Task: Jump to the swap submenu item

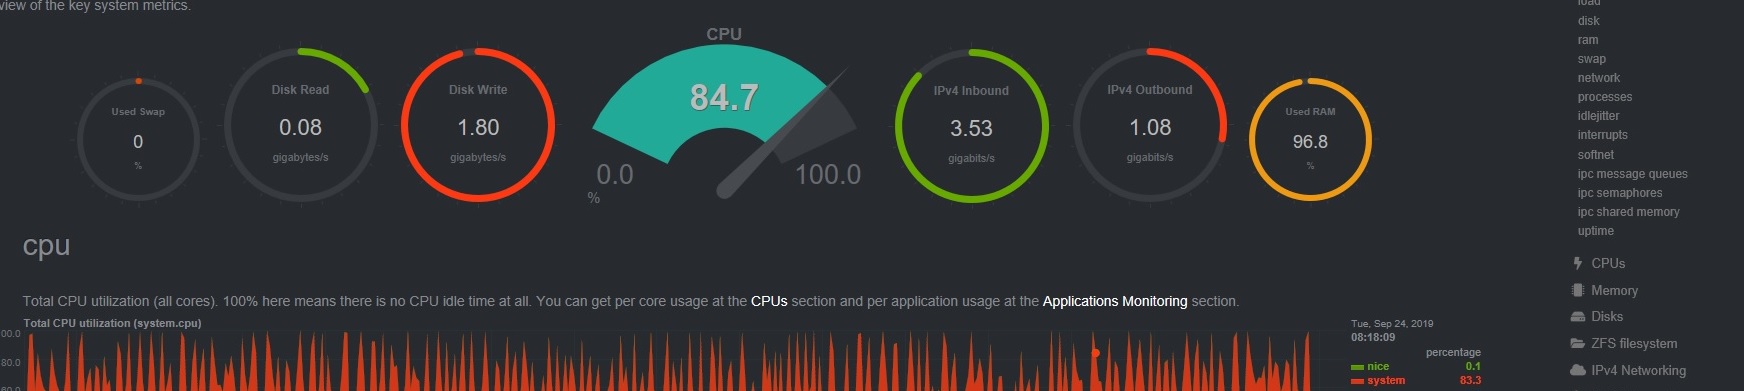Action: pos(1592,59)
